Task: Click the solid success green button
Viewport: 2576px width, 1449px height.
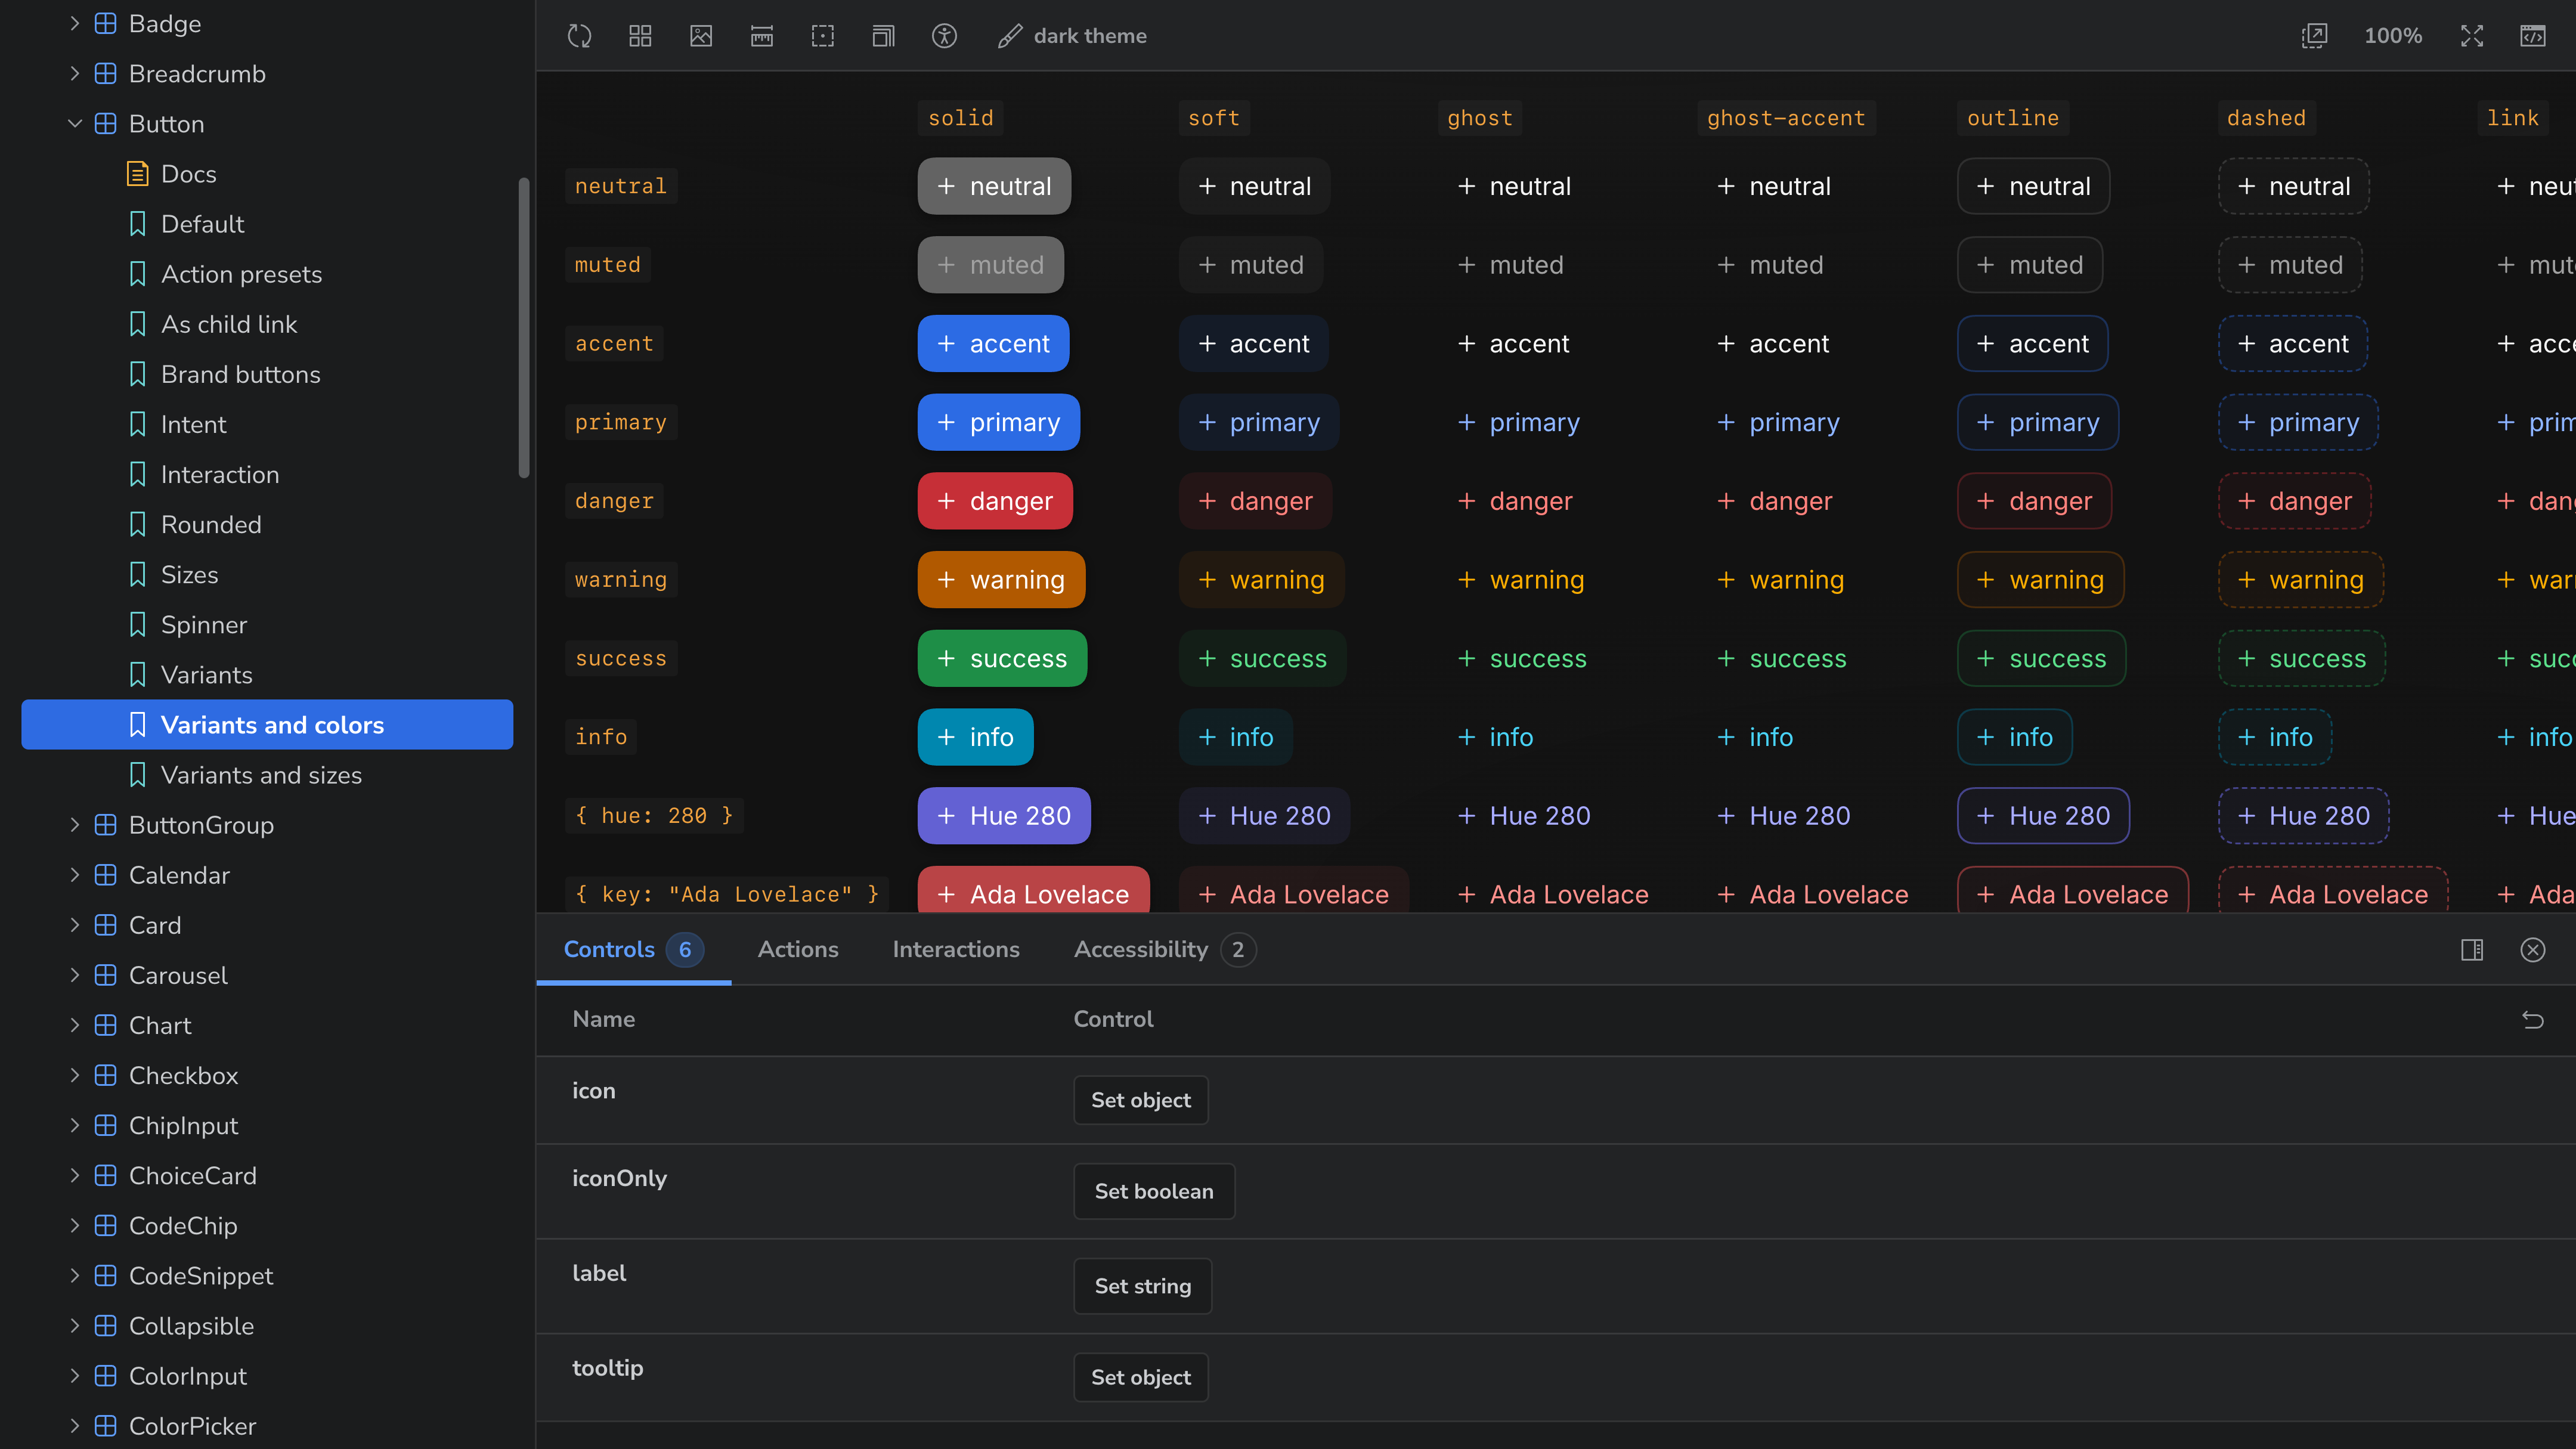Action: point(1002,658)
